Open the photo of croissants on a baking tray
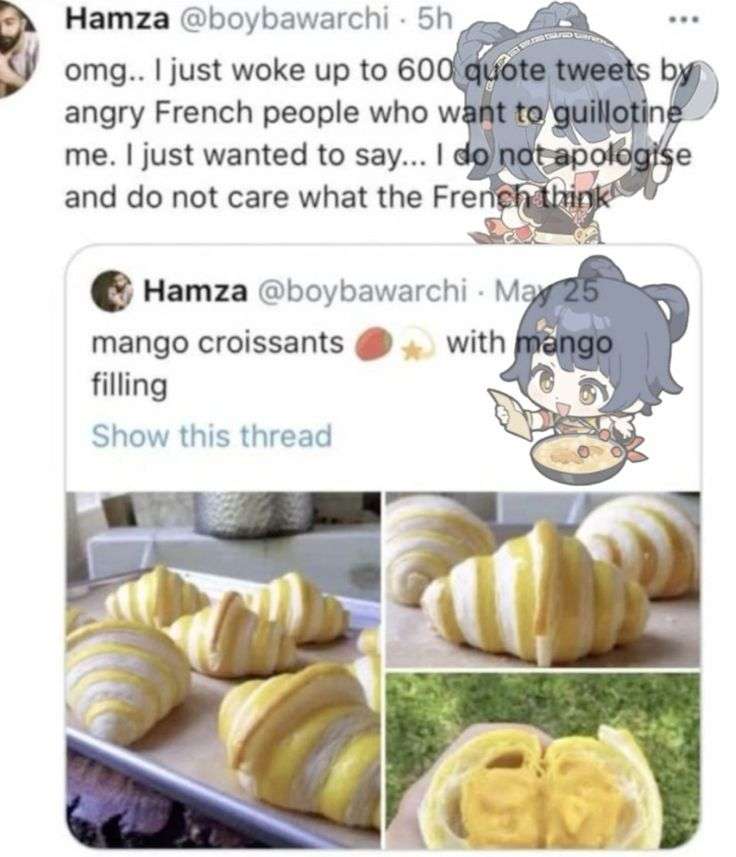This screenshot has height=857, width=736. tap(223, 670)
